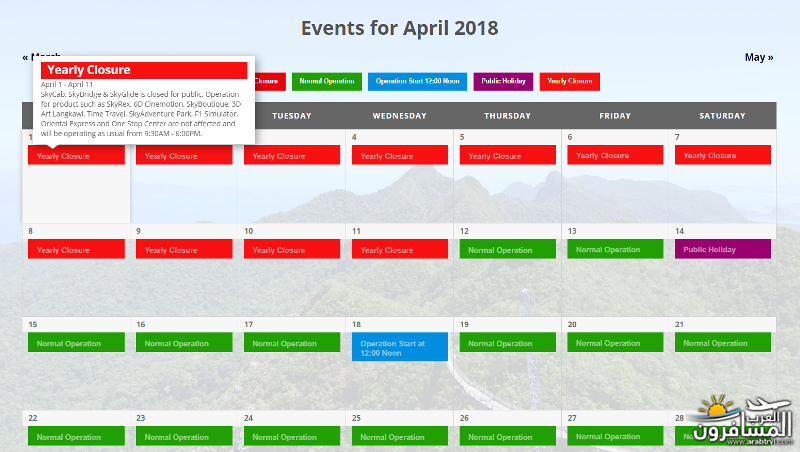
Task: Open Normal Operation event on April 20
Action: pos(615,343)
